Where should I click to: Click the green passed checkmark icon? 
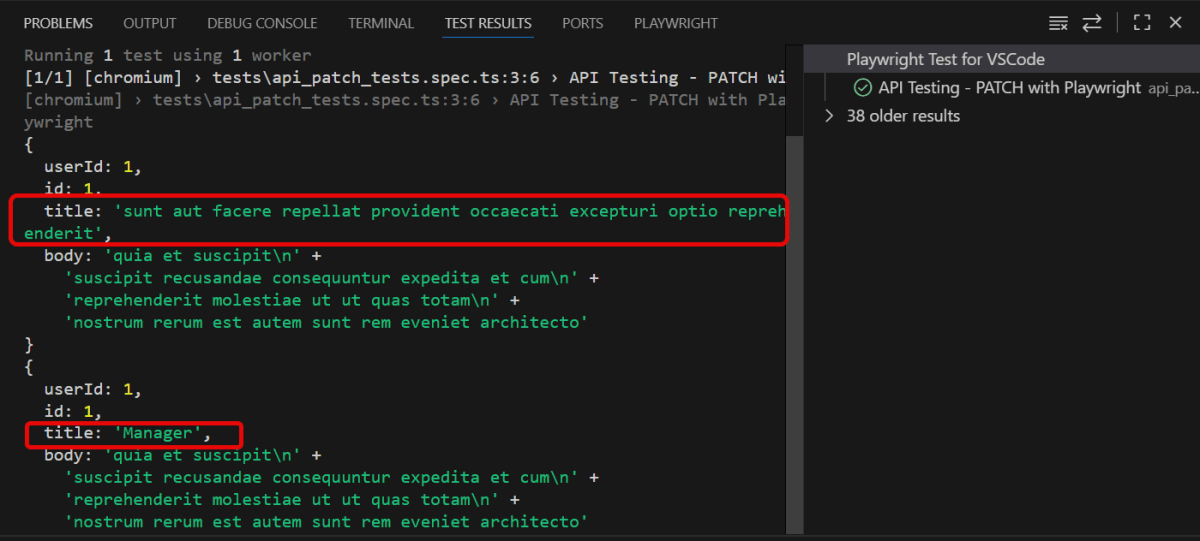pyautogui.click(x=862, y=88)
